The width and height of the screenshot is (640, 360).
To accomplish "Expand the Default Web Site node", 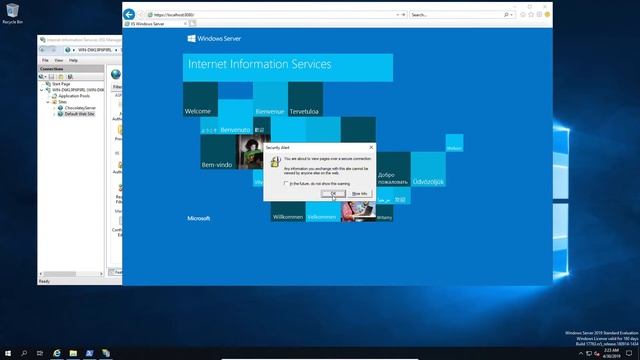I will pyautogui.click(x=54, y=114).
